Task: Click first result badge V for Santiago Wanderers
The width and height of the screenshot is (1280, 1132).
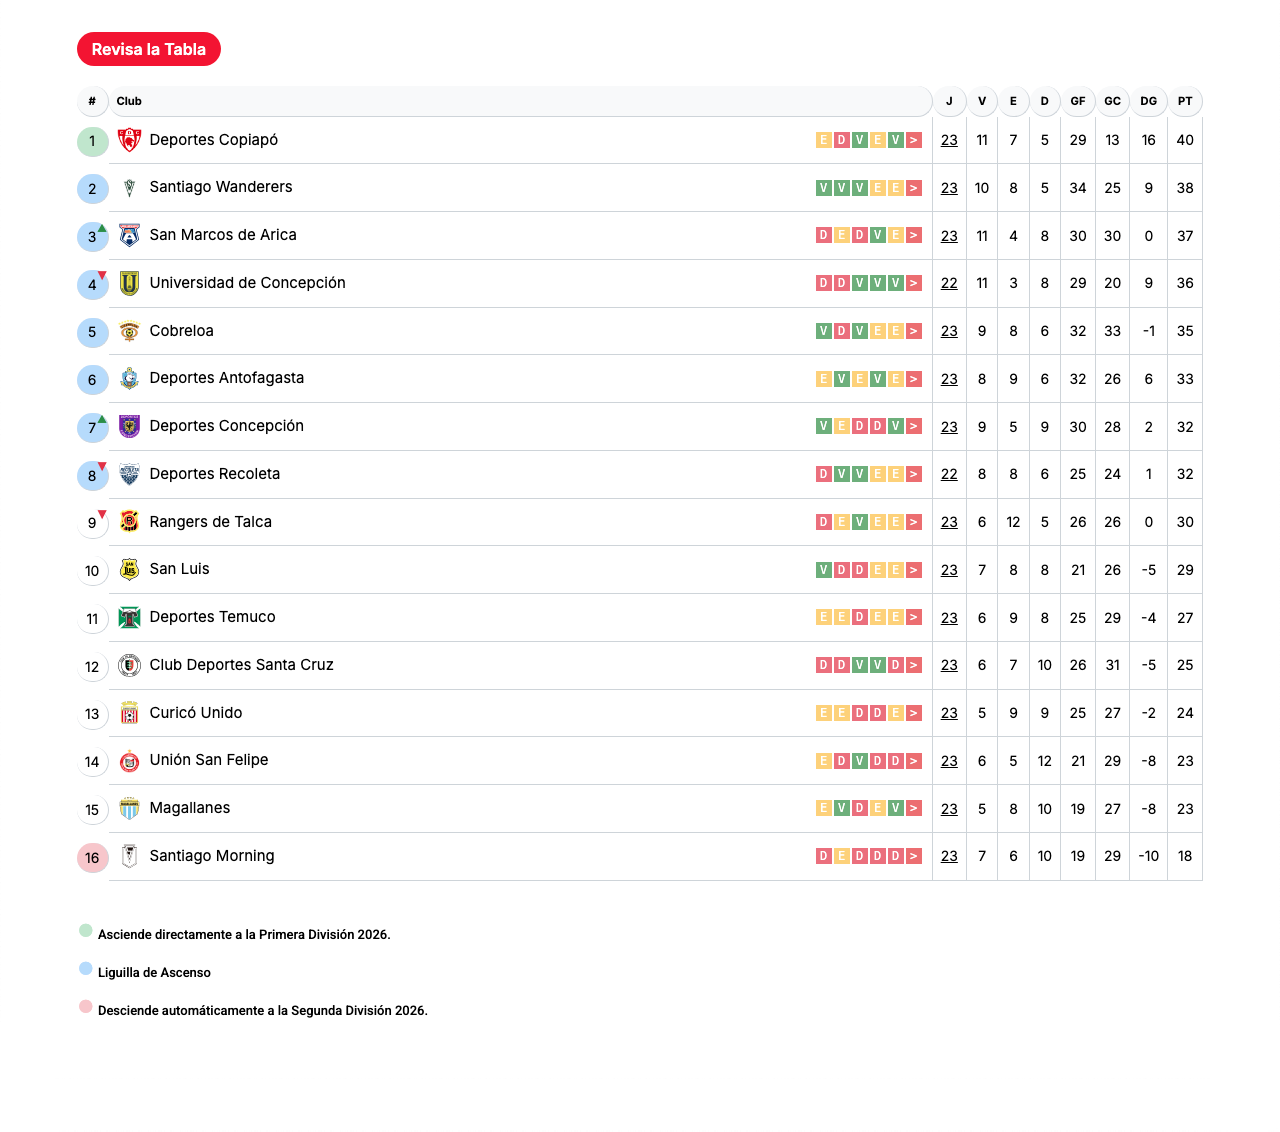Action: tap(824, 188)
